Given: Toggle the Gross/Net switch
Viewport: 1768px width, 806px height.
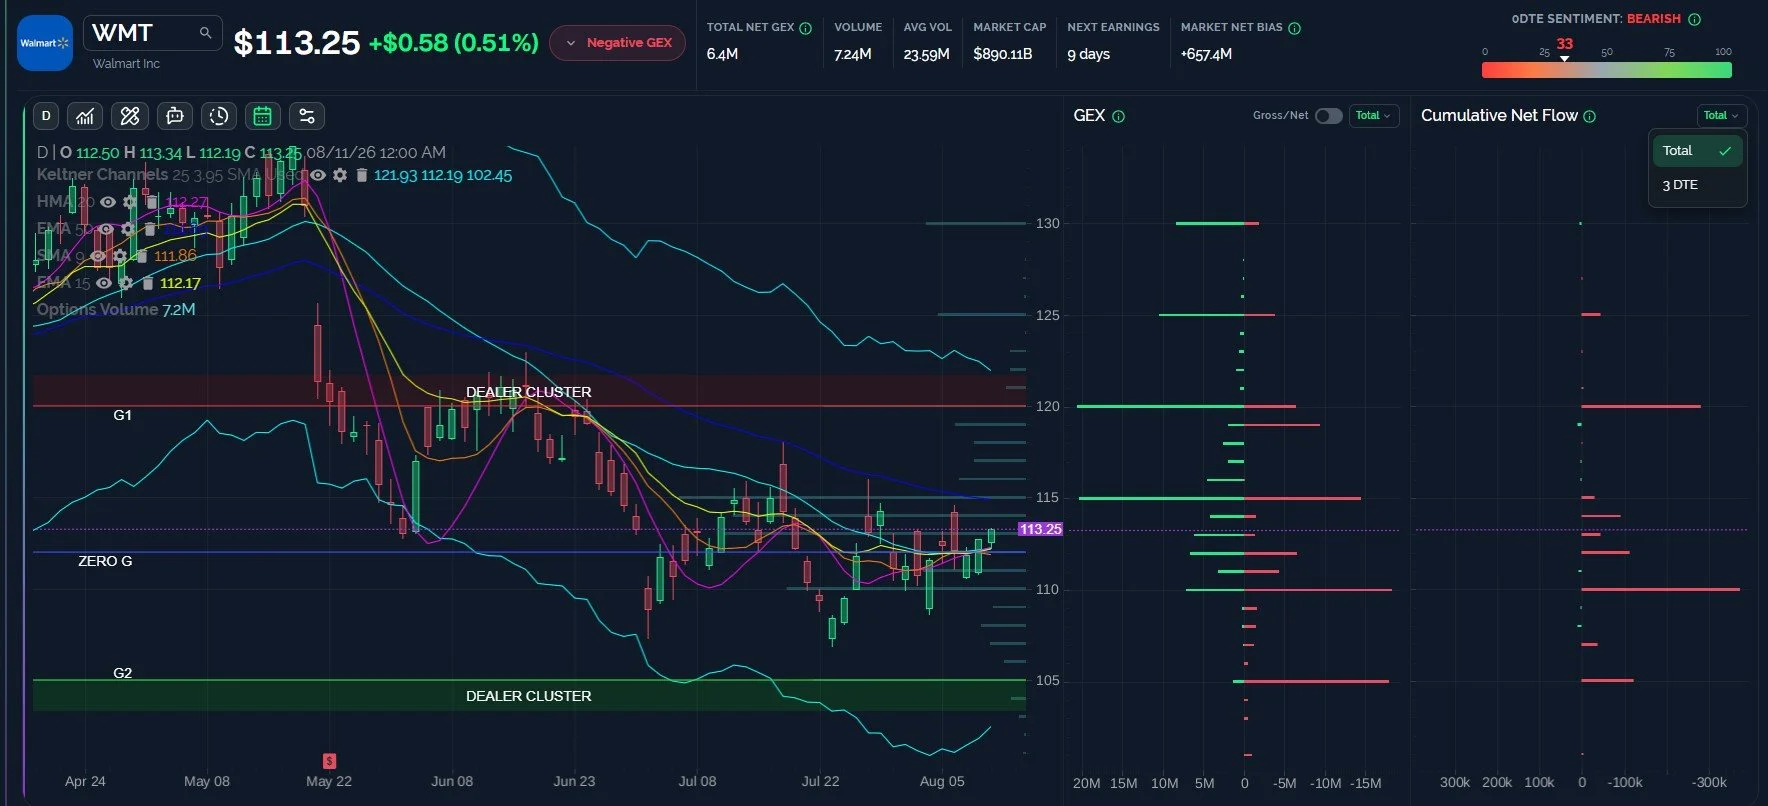Looking at the screenshot, I should coord(1328,116).
